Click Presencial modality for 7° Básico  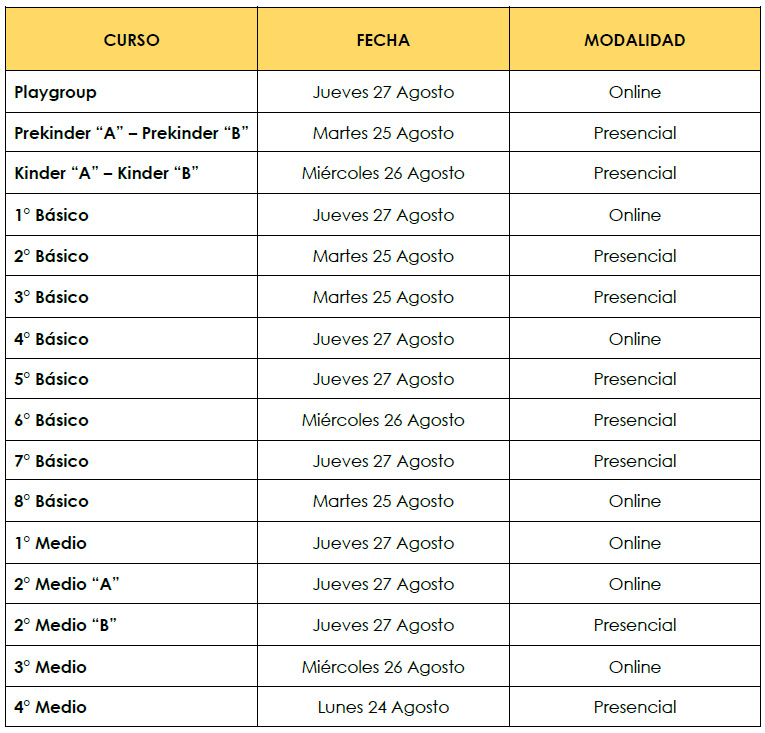pos(635,461)
